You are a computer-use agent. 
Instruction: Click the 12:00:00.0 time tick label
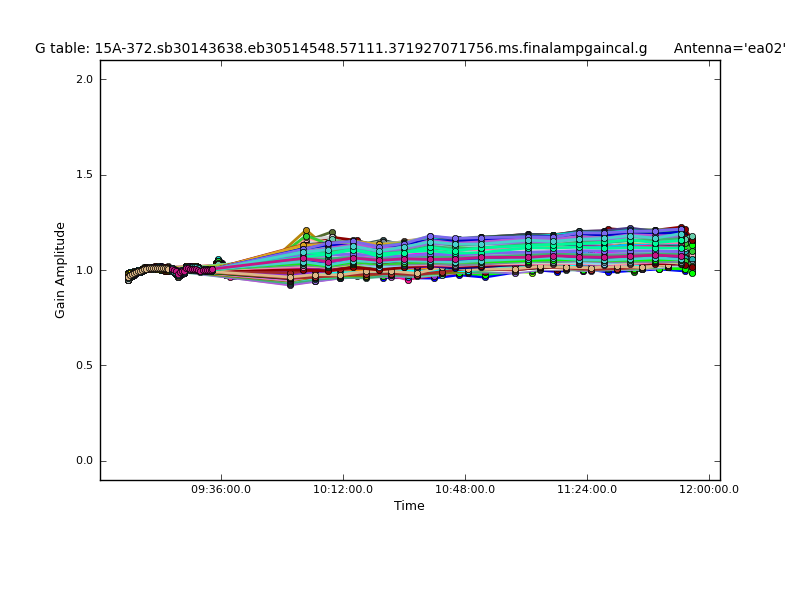709,489
